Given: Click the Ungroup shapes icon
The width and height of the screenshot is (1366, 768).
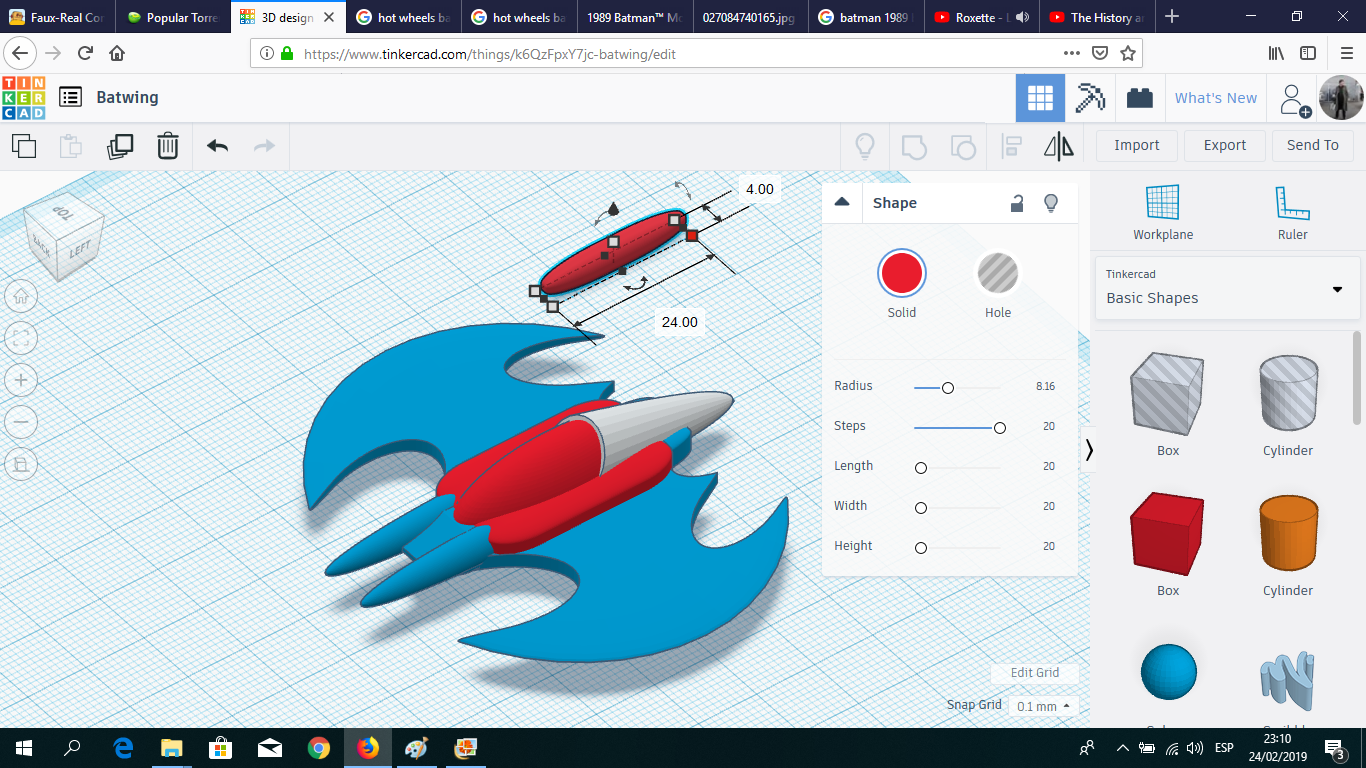Looking at the screenshot, I should (963, 146).
